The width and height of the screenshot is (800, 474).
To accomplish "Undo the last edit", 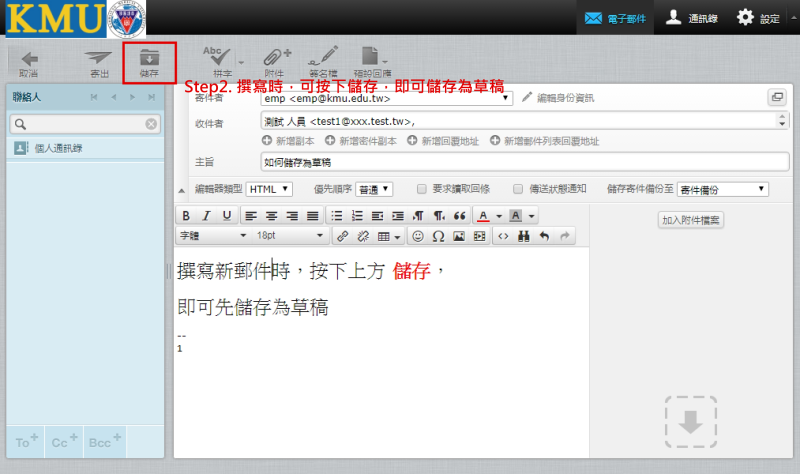I will pyautogui.click(x=544, y=236).
